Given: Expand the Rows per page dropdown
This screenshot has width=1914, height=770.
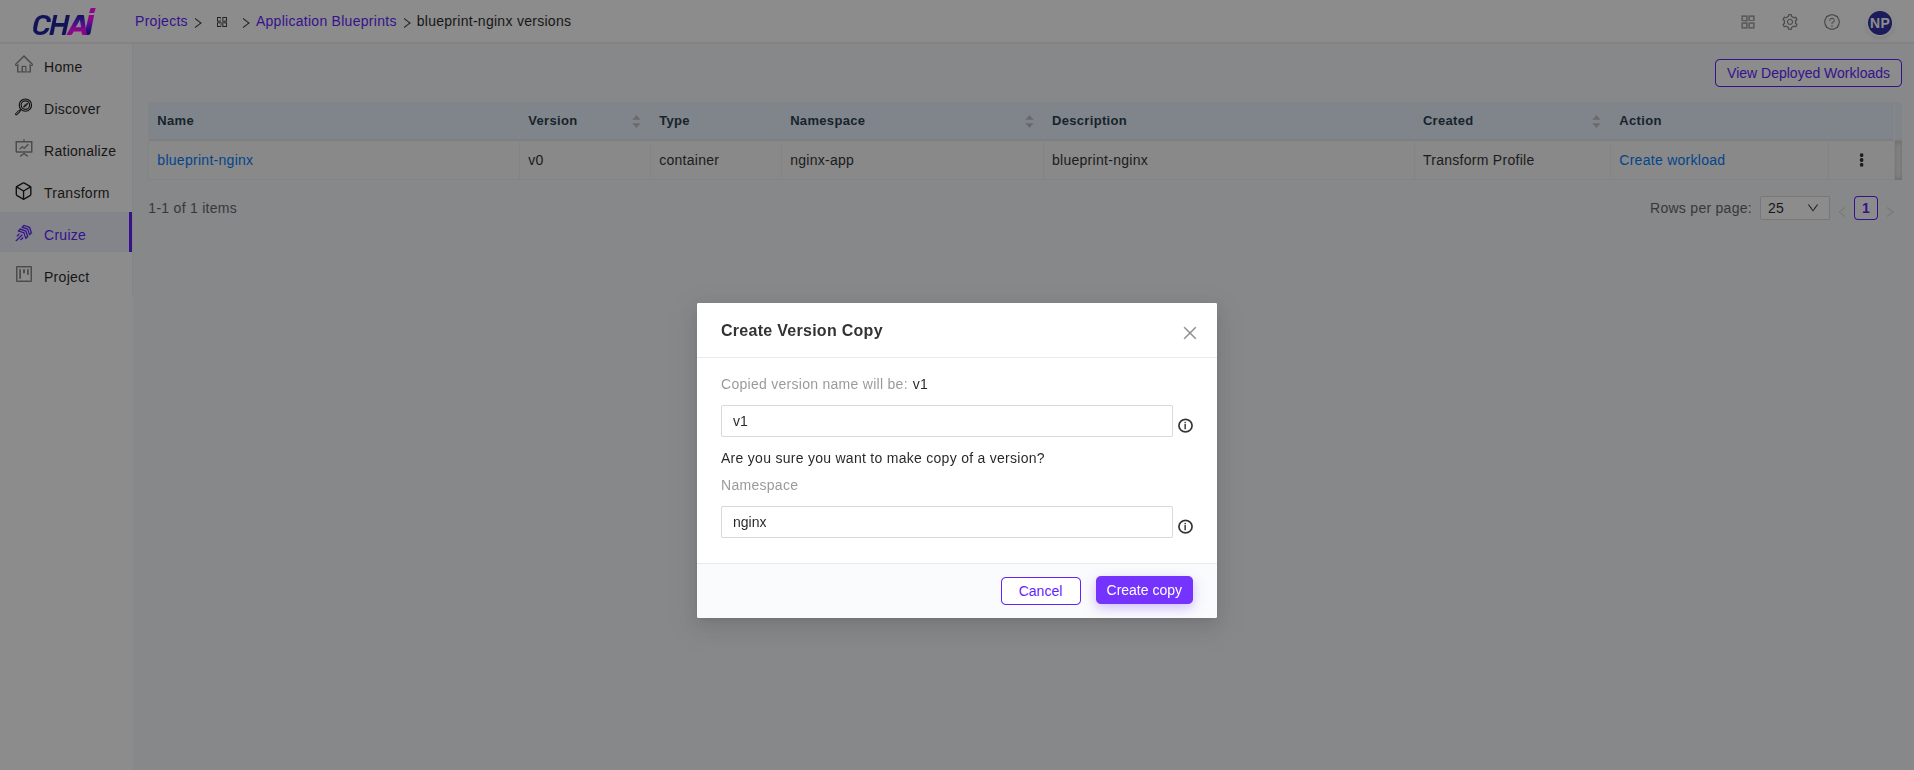Looking at the screenshot, I should [x=1793, y=208].
